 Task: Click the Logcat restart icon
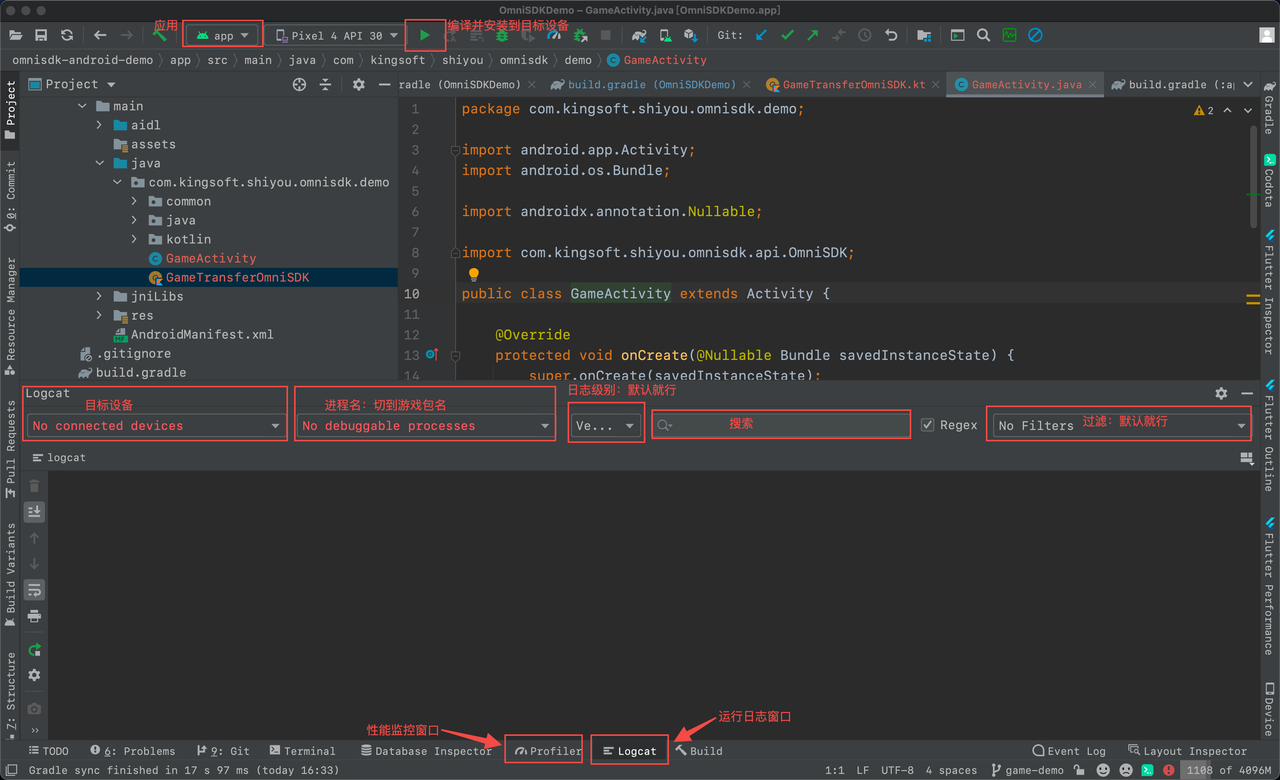tap(34, 650)
